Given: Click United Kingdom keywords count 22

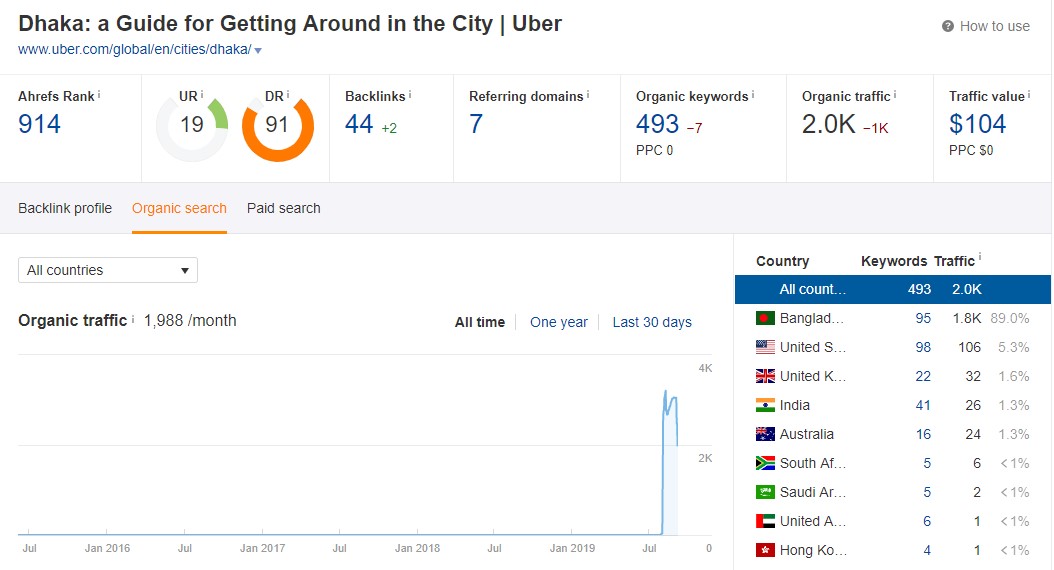Looking at the screenshot, I should coord(923,376).
